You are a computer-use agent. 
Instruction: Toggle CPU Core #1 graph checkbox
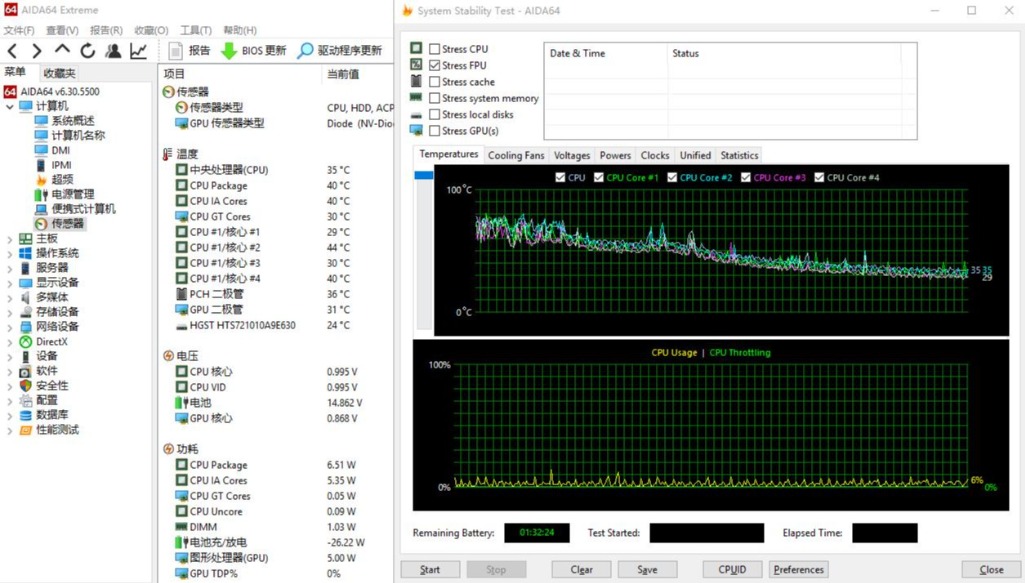click(598, 178)
